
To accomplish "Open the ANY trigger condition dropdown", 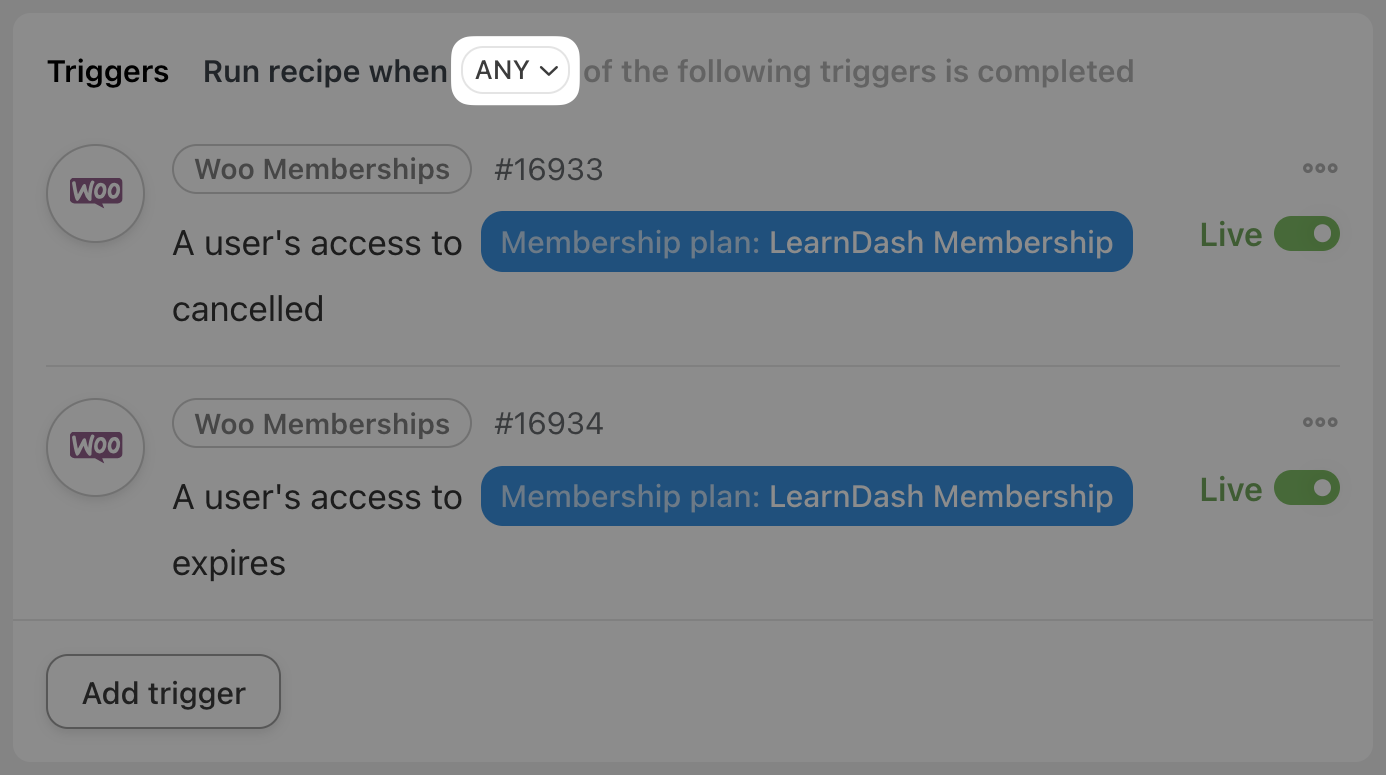I will pyautogui.click(x=516, y=71).
